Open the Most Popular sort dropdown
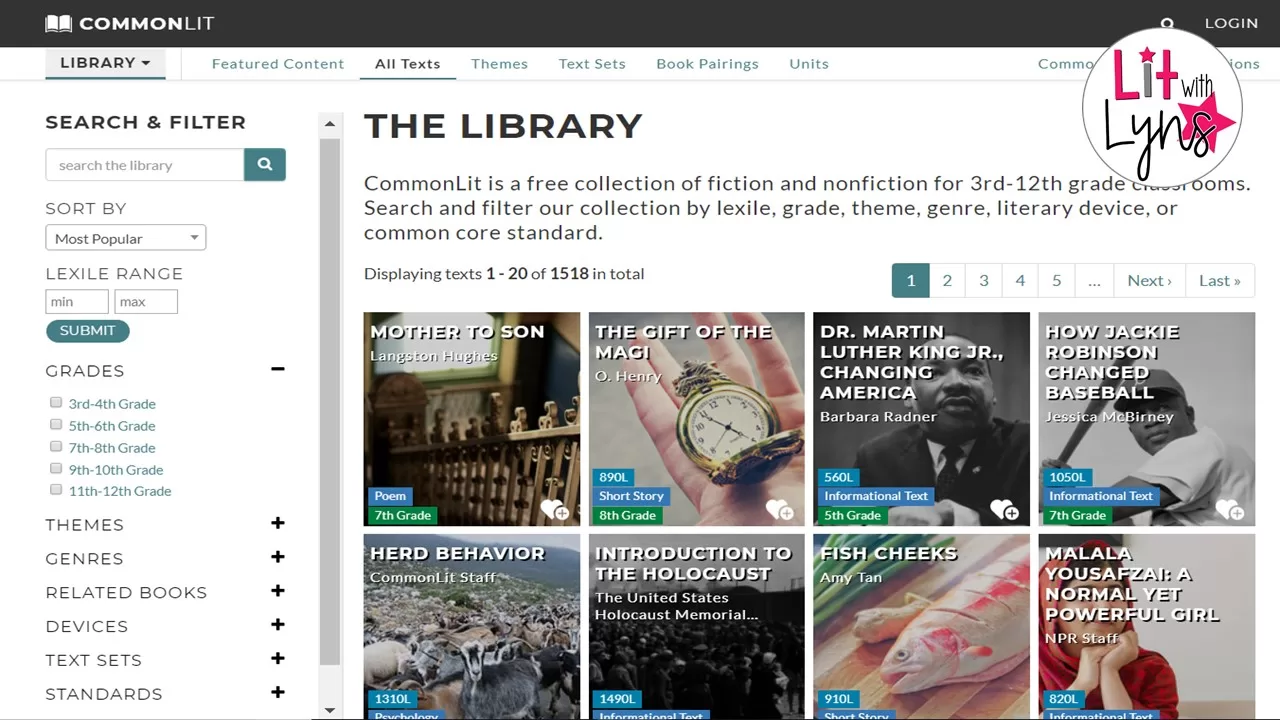Screen dimensions: 1280x720 point(125,238)
